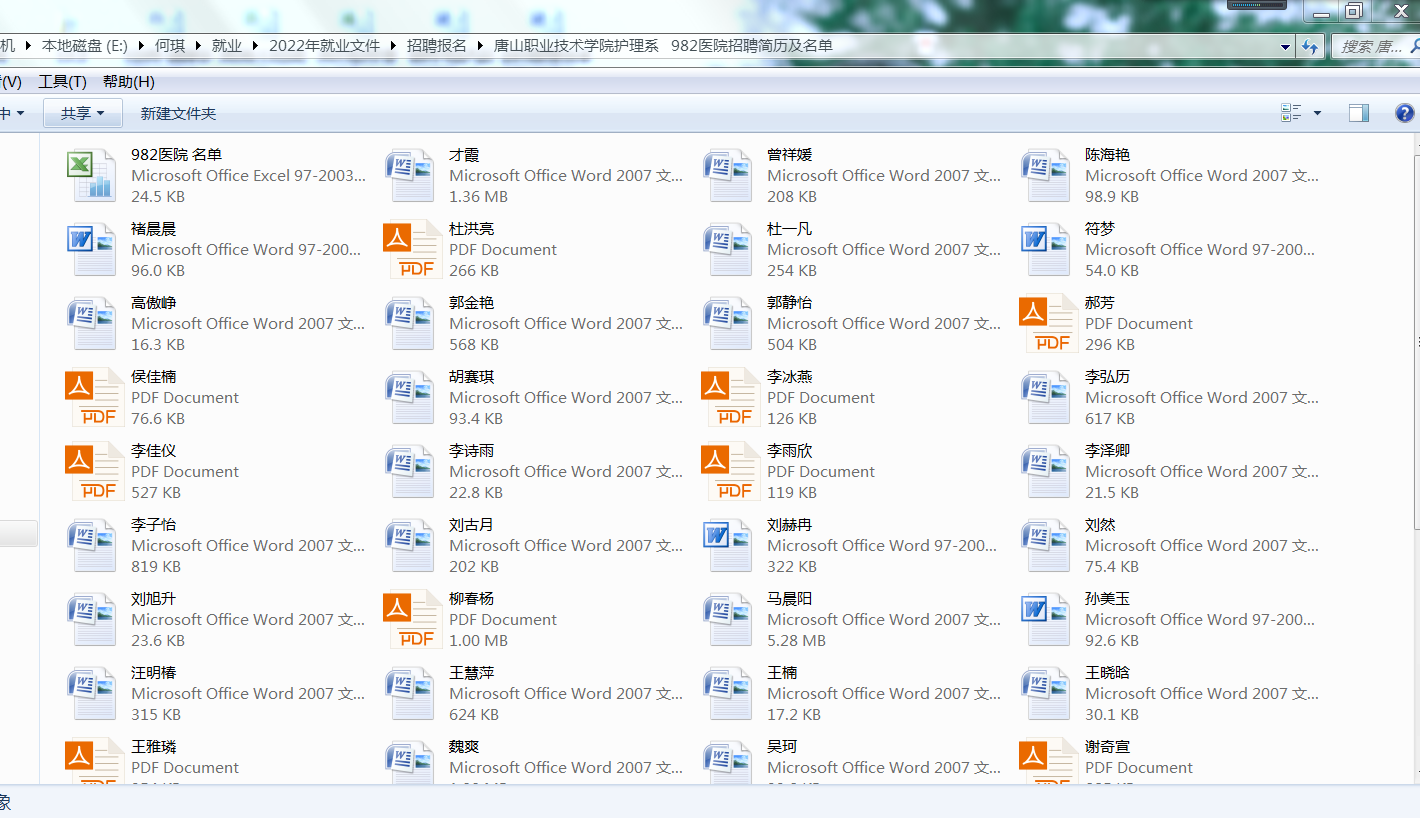The width and height of the screenshot is (1420, 818).
Task: Click the search box in the folder
Action: coord(1370,47)
